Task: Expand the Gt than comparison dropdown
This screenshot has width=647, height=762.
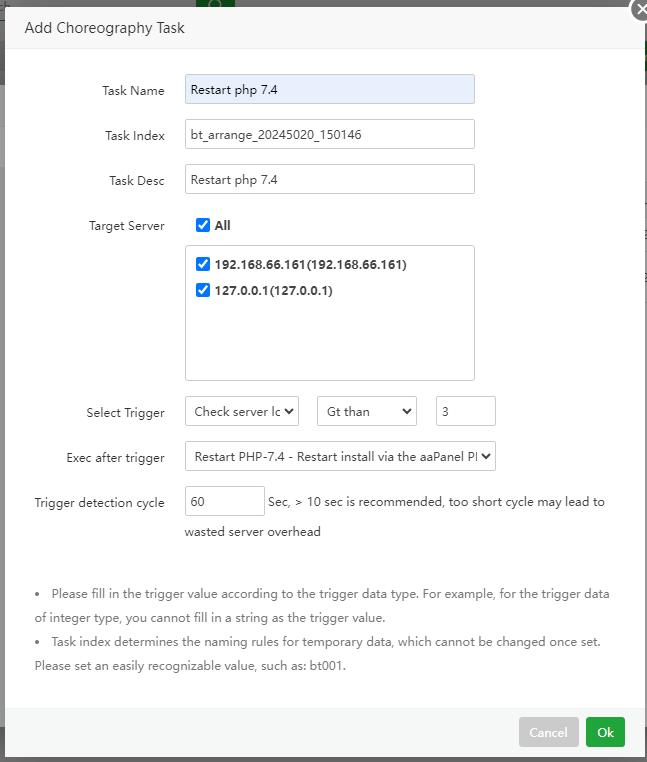Action: coord(366,411)
